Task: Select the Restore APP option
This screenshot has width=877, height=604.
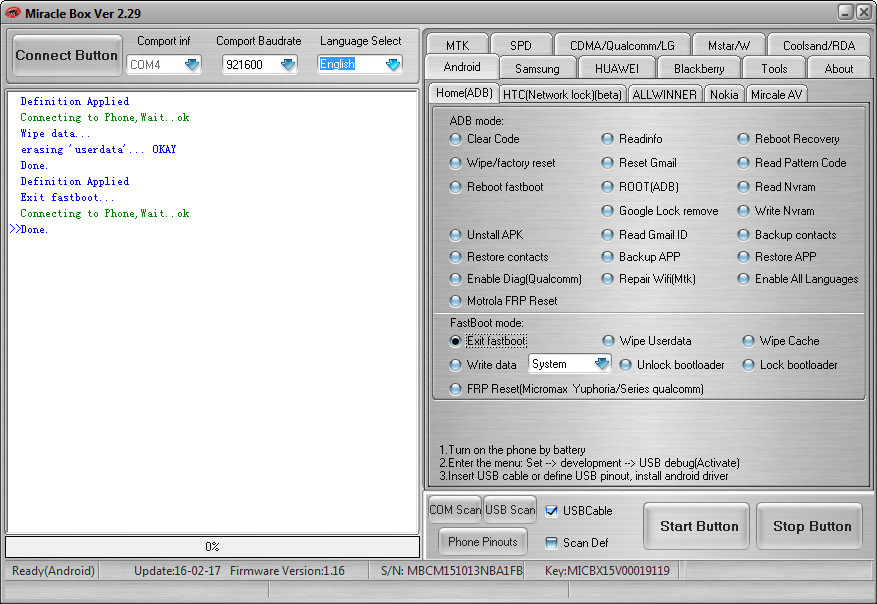Action: [777, 257]
